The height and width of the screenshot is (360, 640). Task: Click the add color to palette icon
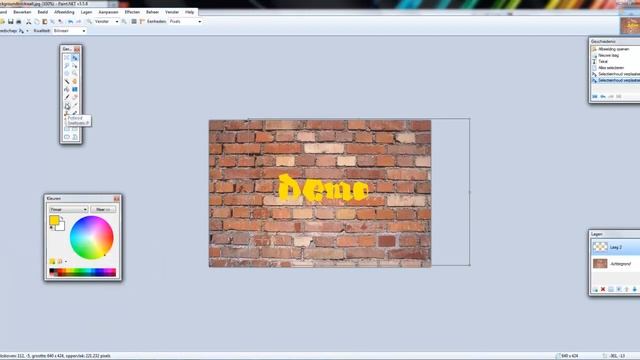pyautogui.click(x=52, y=261)
